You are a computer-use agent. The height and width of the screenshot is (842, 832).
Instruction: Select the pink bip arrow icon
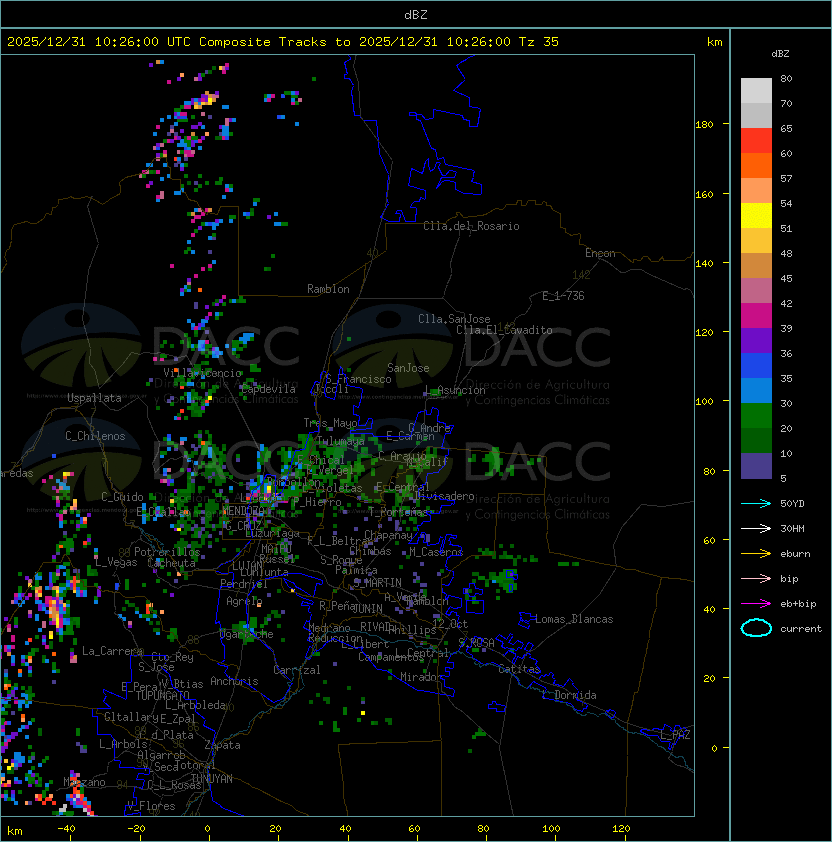[756, 578]
